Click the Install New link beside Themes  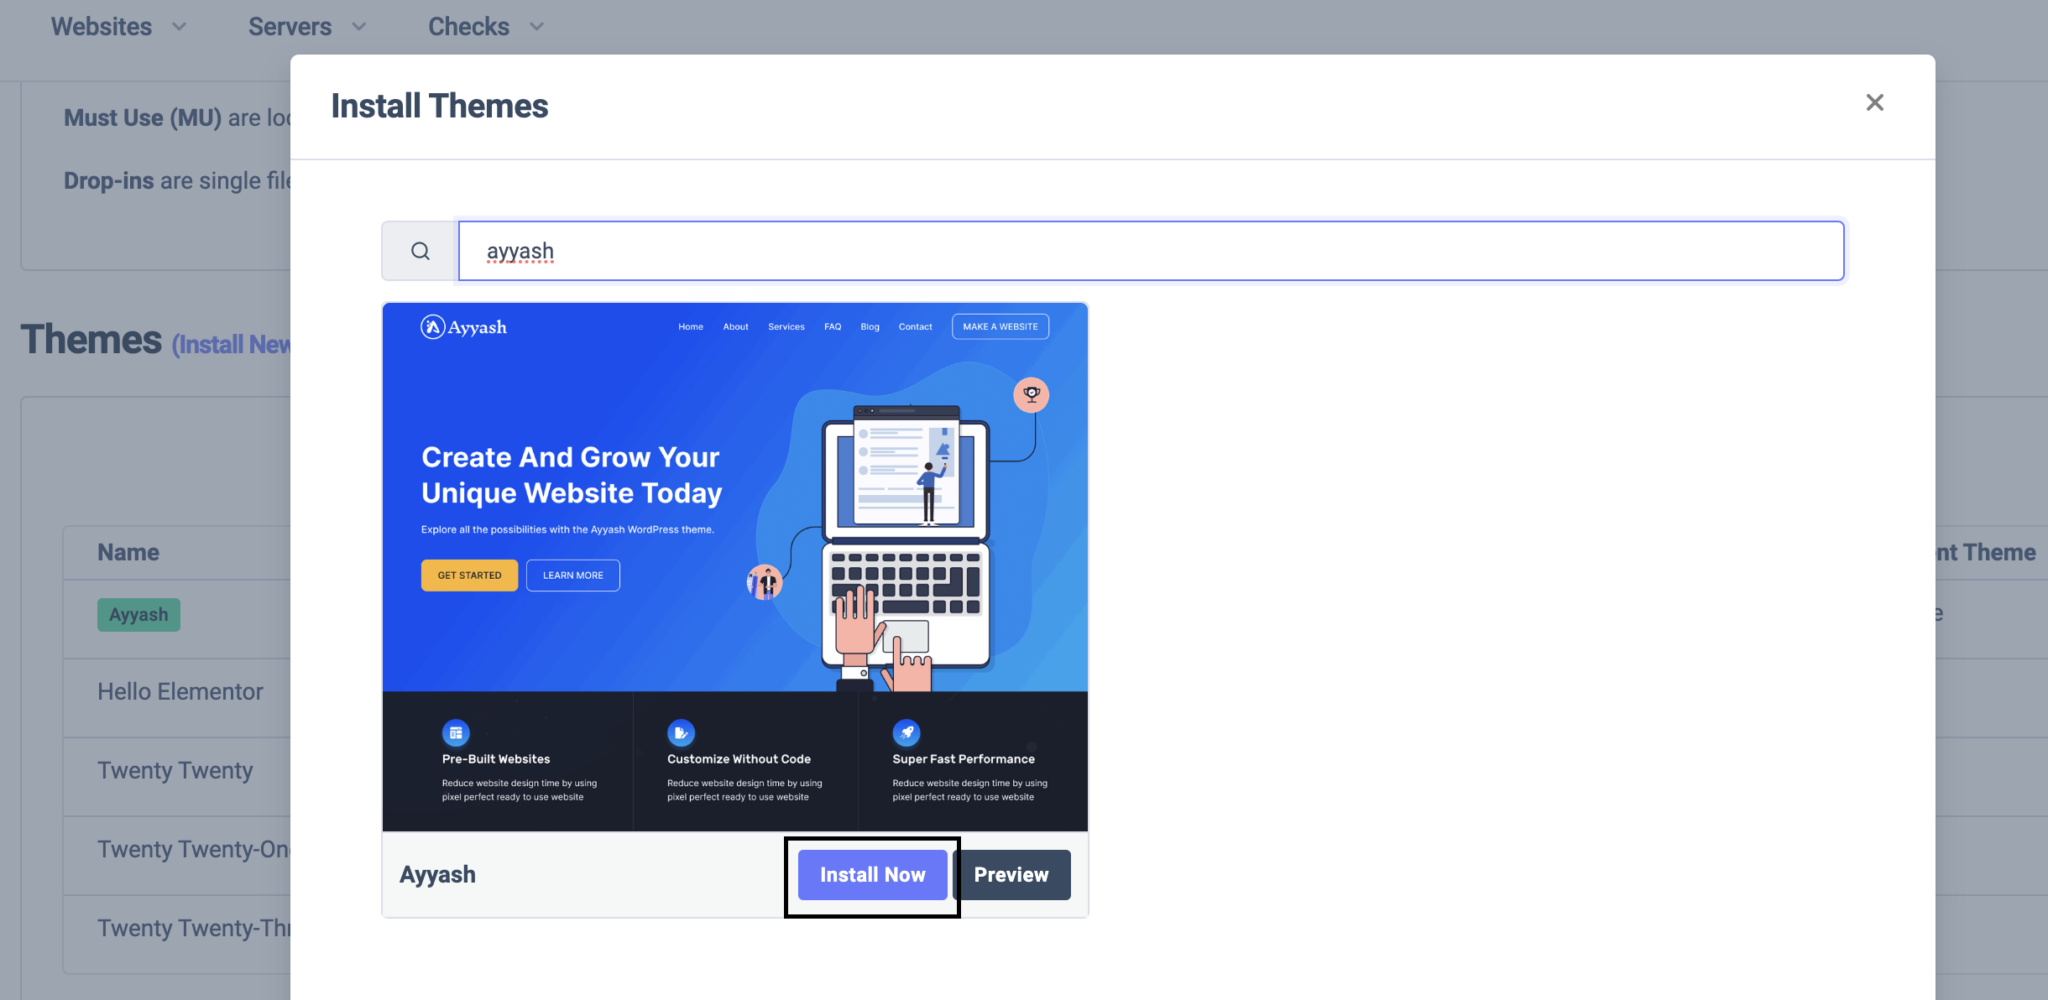231,345
